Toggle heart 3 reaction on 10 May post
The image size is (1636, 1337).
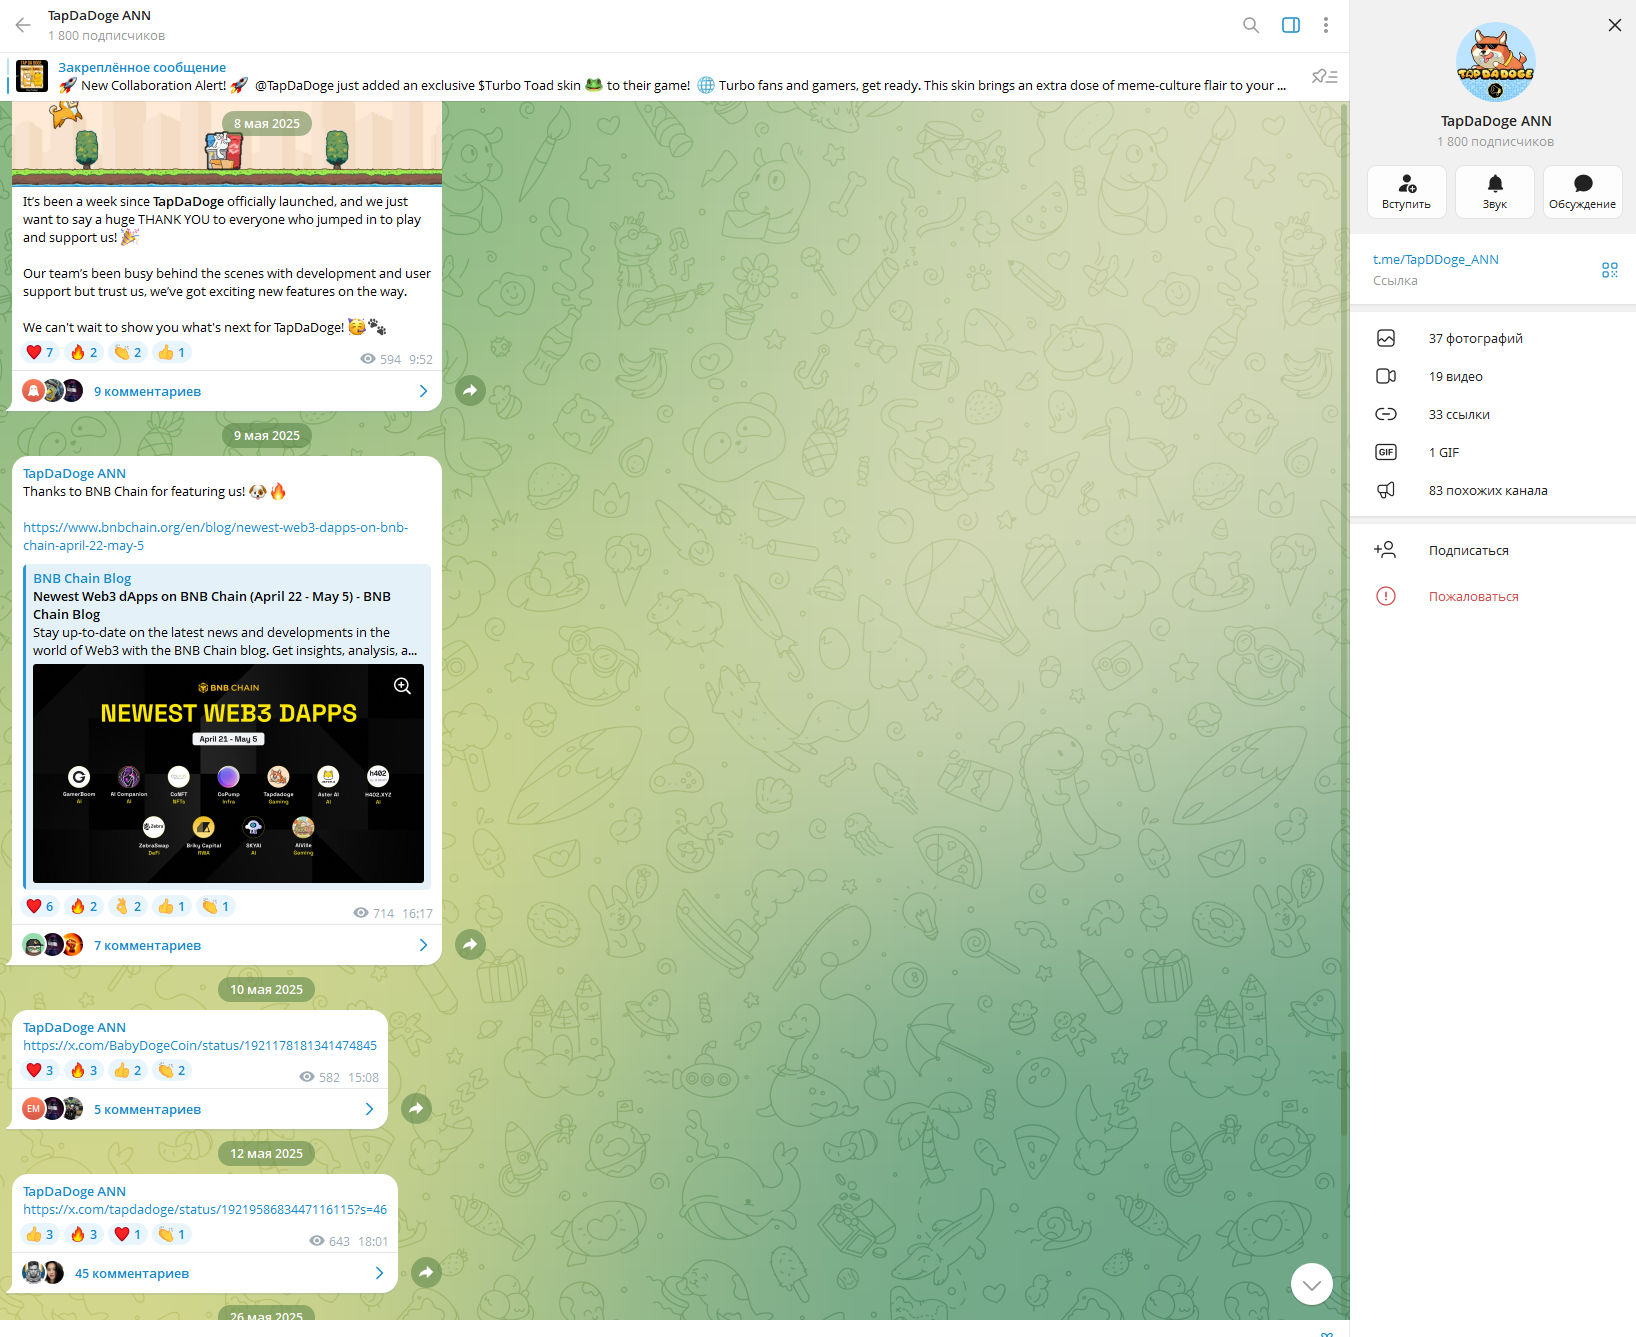pos(40,1070)
